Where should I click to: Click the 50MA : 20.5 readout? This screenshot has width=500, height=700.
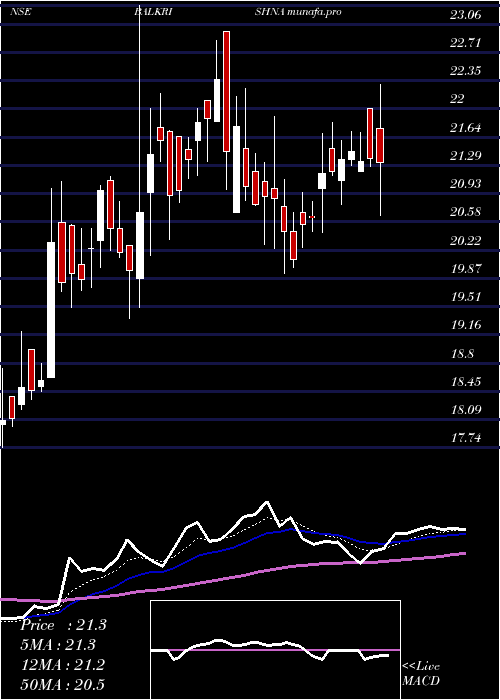62,684
